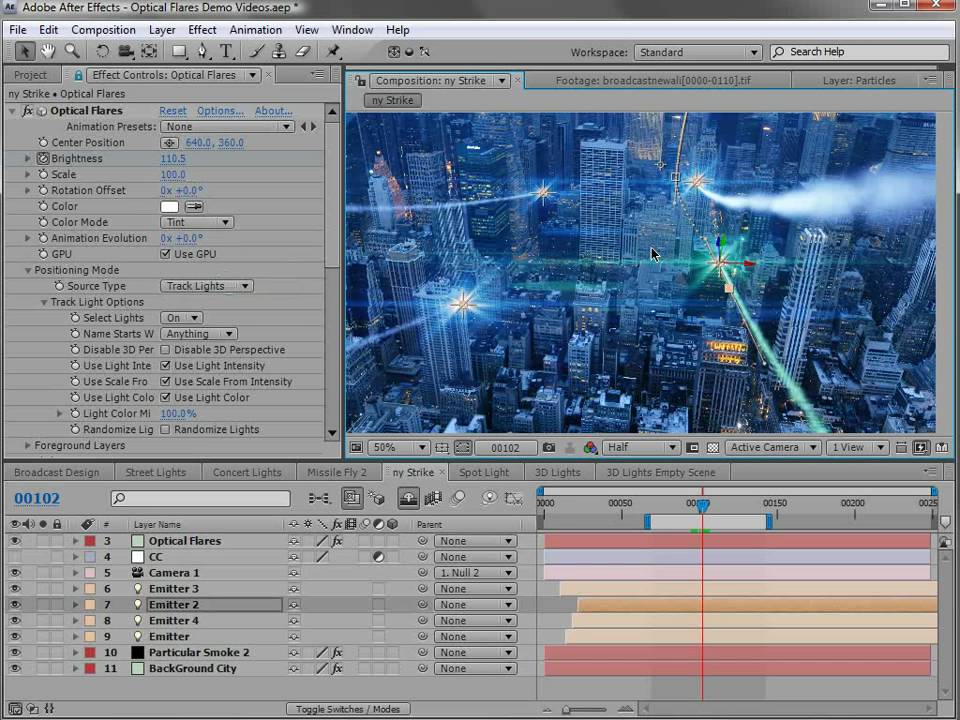960x720 pixels.
Task: Expand Foreground Layers group
Action: [x=28, y=445]
